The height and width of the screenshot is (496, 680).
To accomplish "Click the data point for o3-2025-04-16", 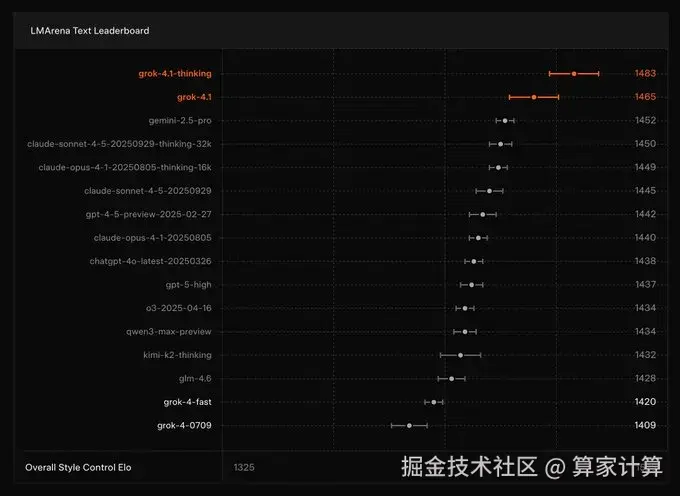I will point(465,308).
